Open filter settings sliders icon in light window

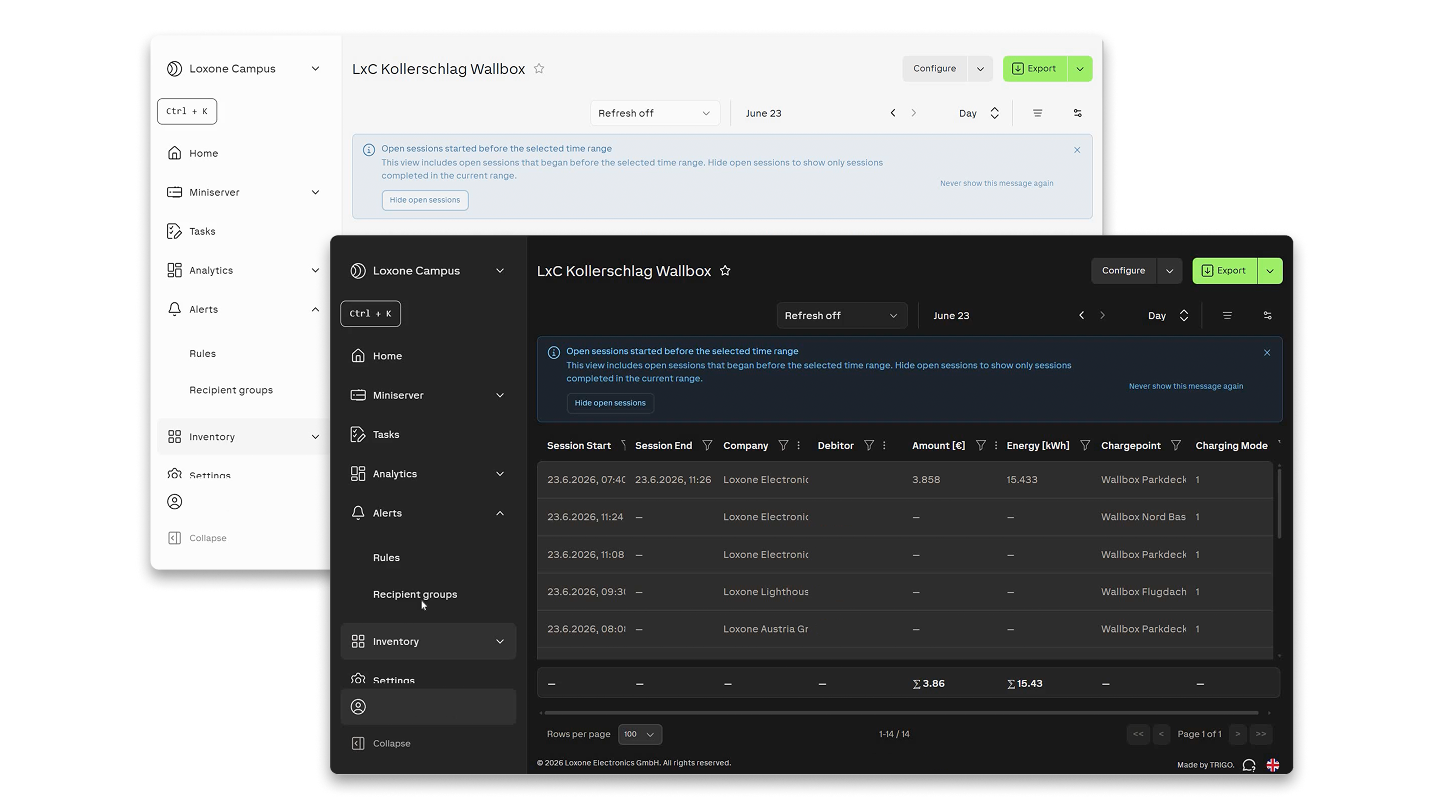[x=1078, y=113]
